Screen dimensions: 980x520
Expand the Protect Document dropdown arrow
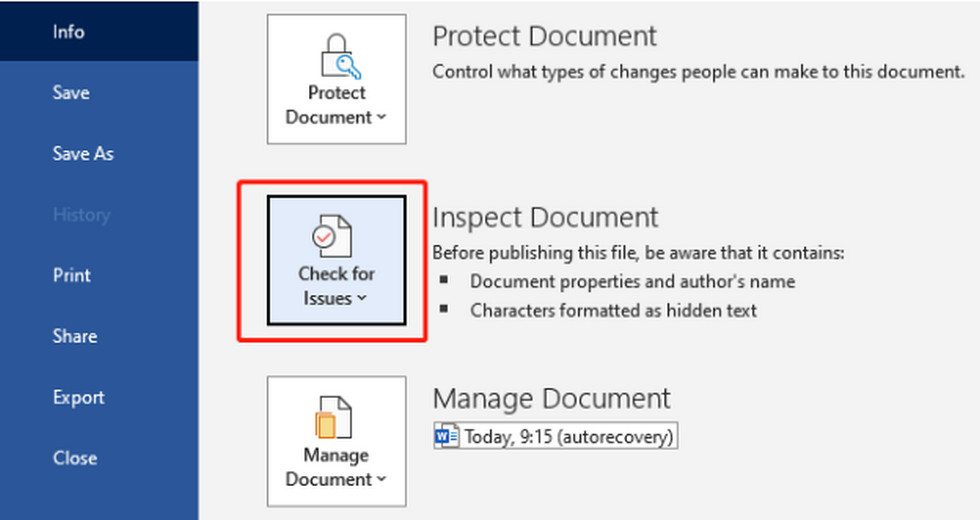pyautogui.click(x=381, y=118)
